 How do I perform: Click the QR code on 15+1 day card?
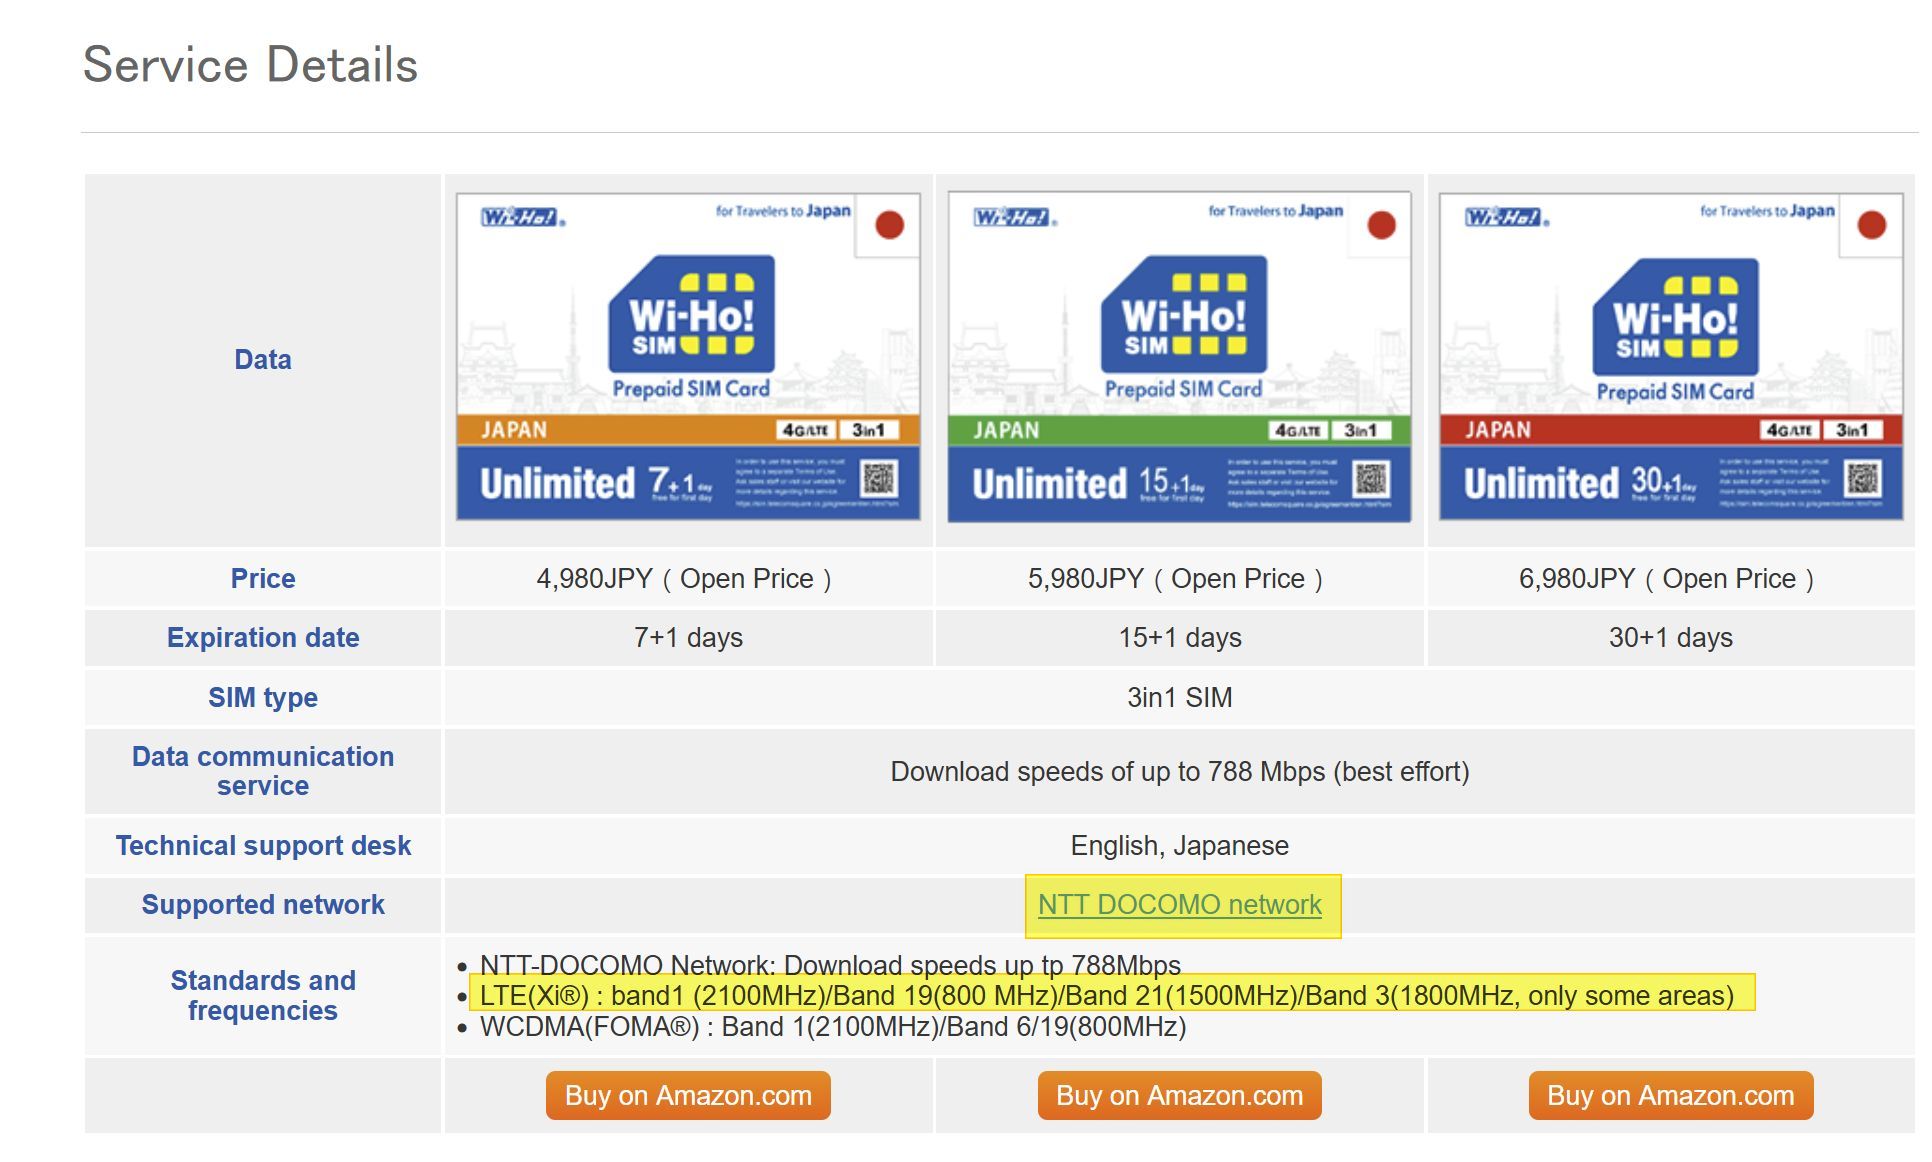[x=1370, y=479]
